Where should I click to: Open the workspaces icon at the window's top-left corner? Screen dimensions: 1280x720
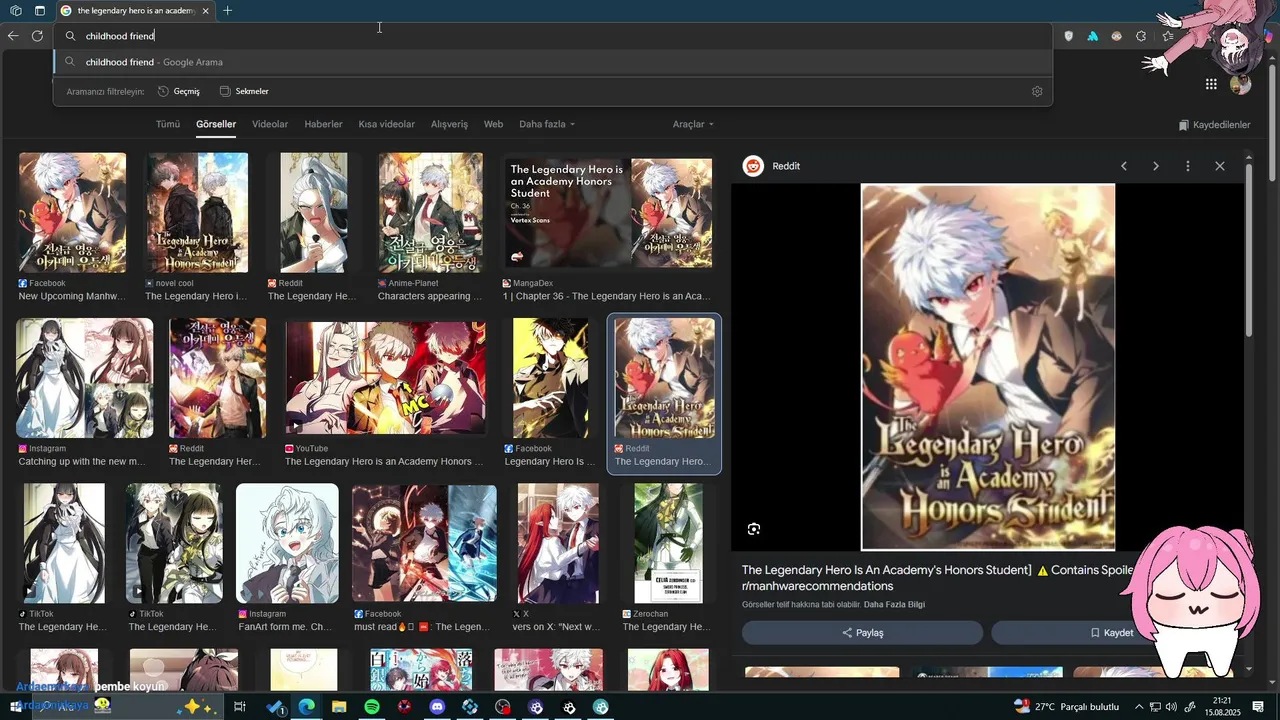pos(16,11)
